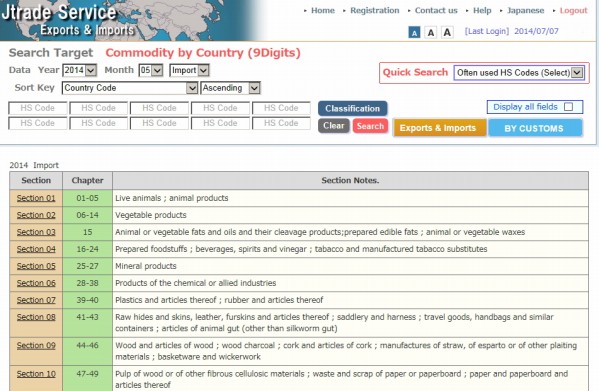
Task: Switch to the Japanese language
Action: 525,11
